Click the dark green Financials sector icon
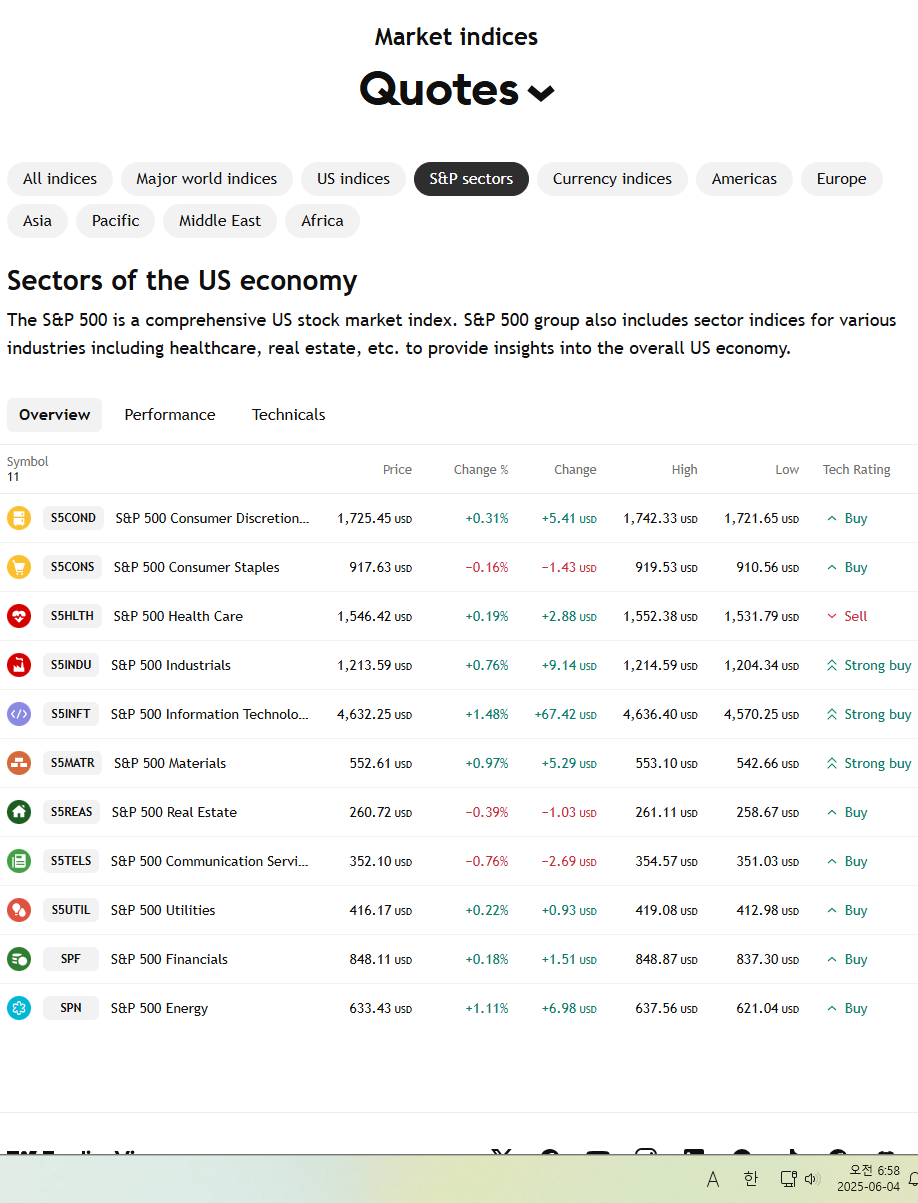918x1203 pixels. pos(19,959)
